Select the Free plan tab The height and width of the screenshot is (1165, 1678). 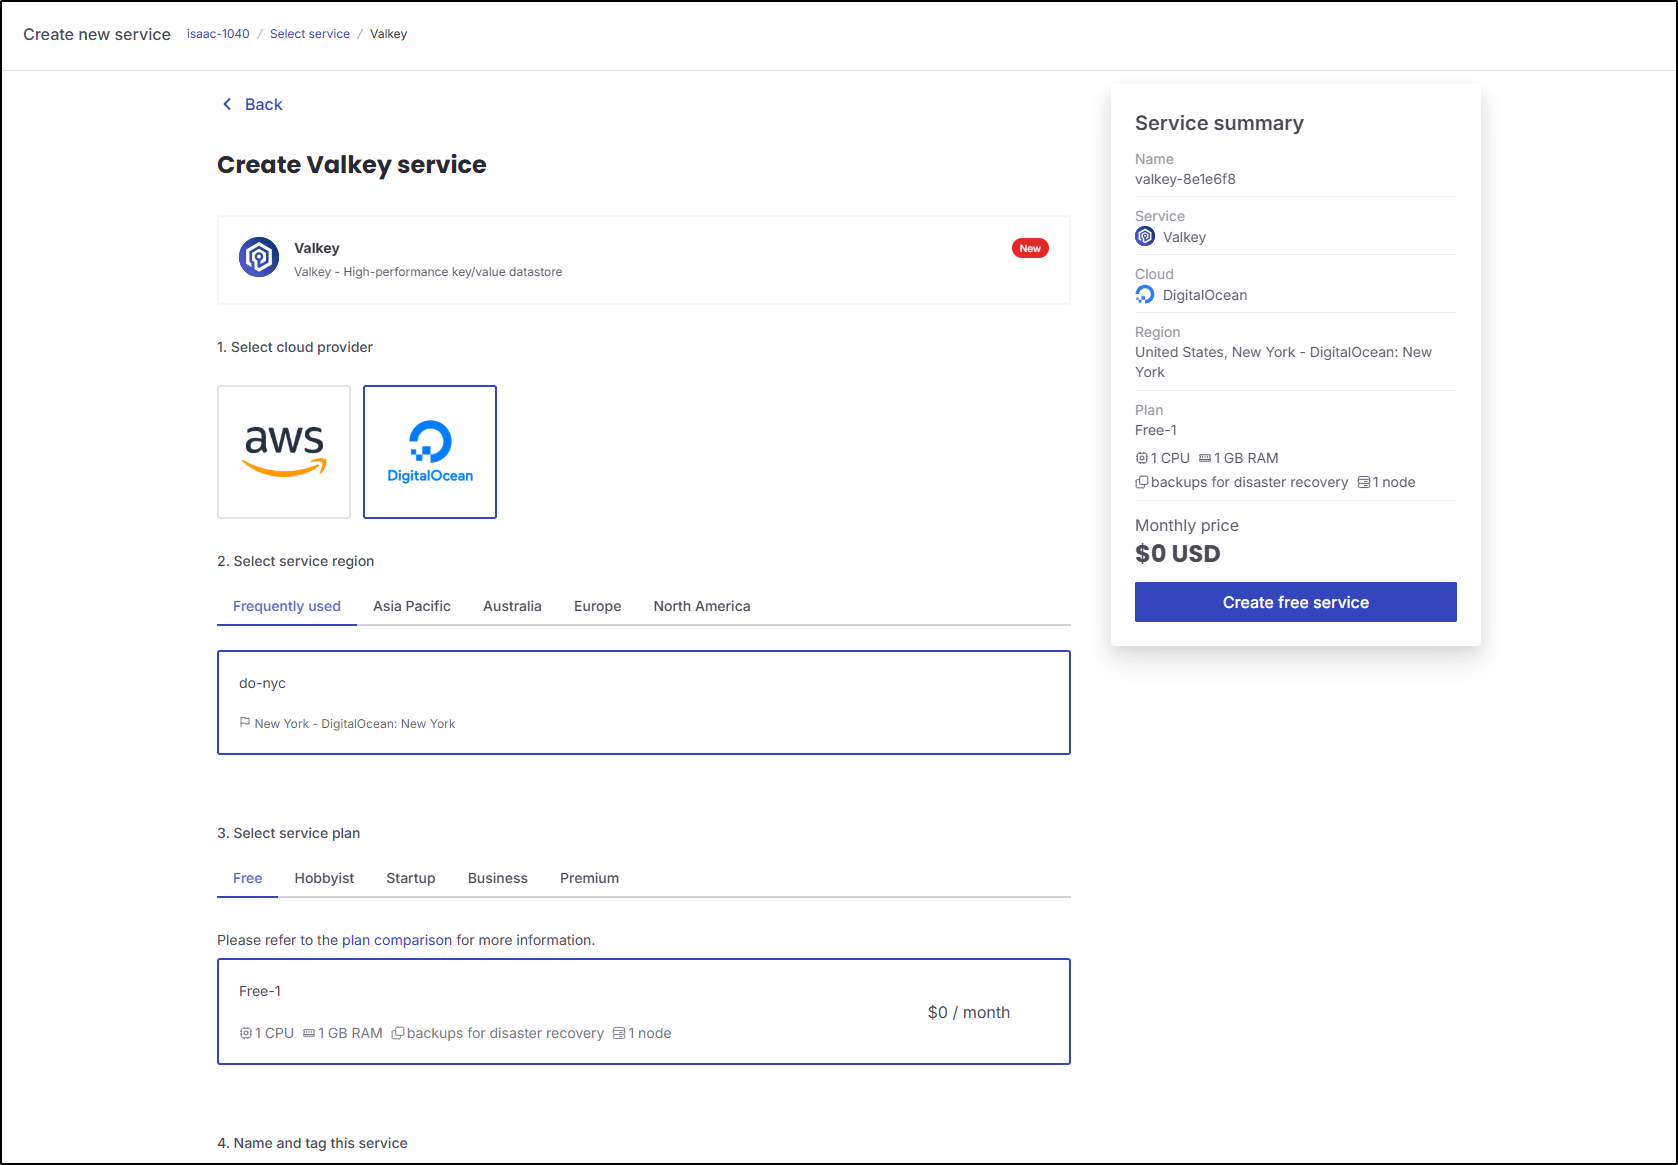248,878
